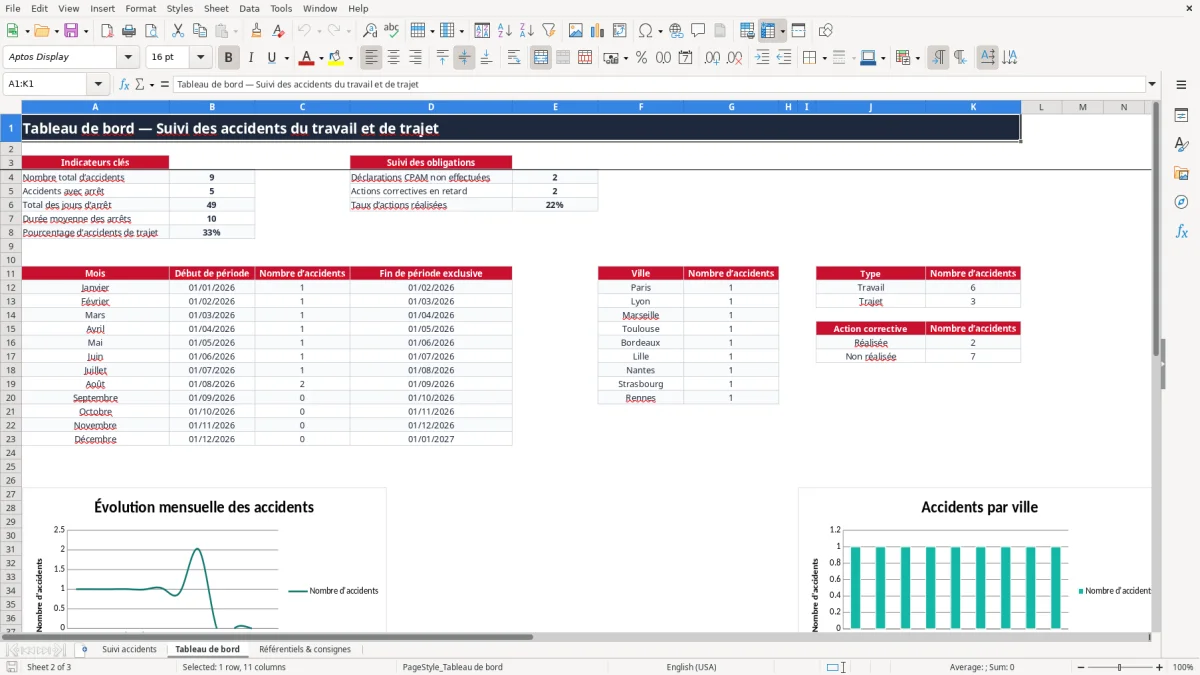Click the formula input line
This screenshot has width=1200, height=675.
(658, 84)
